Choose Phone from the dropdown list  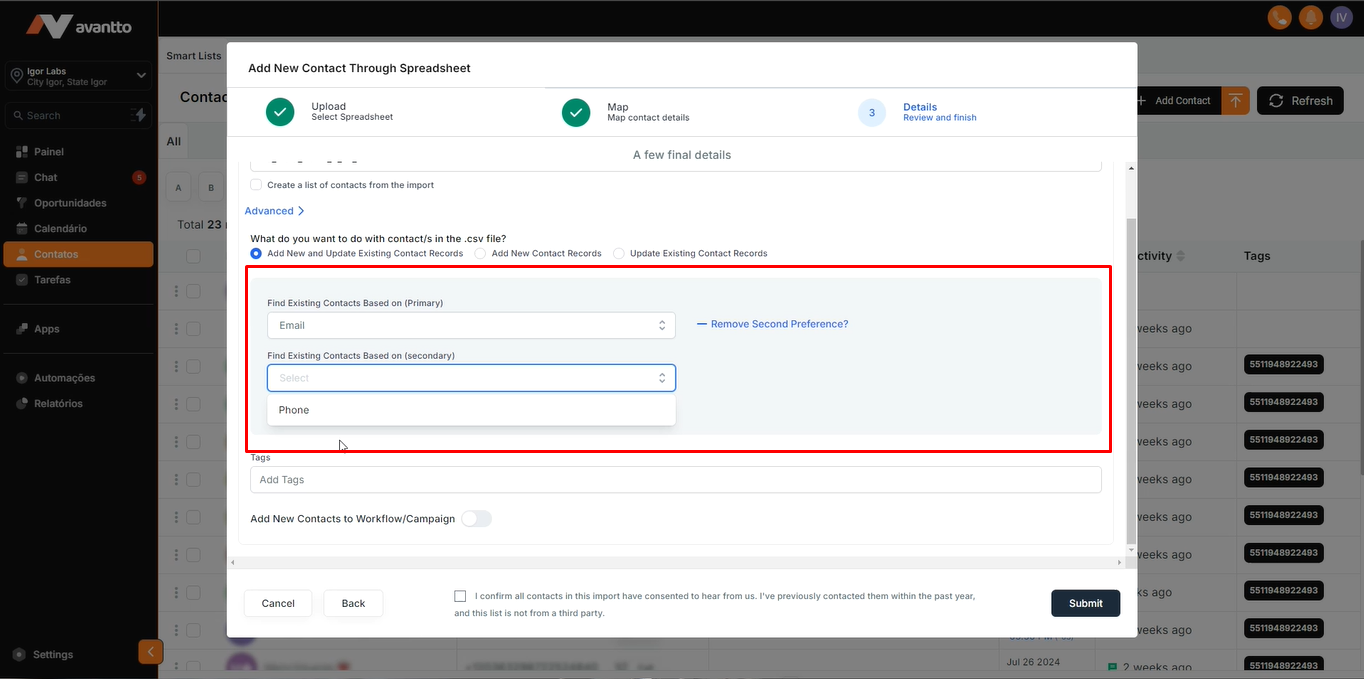[294, 410]
